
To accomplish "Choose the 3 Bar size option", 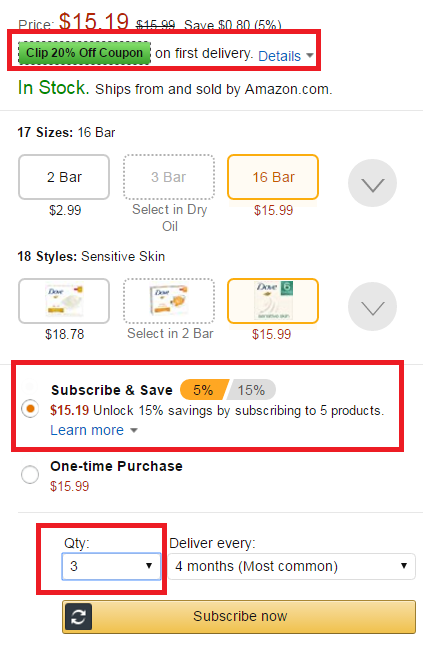I will pyautogui.click(x=169, y=177).
